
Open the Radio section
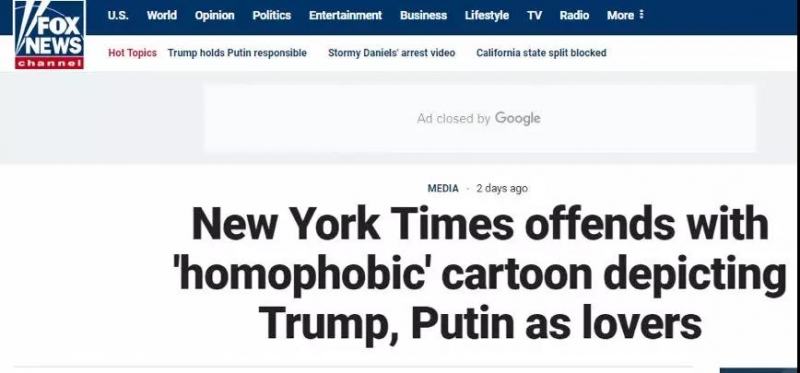click(574, 15)
